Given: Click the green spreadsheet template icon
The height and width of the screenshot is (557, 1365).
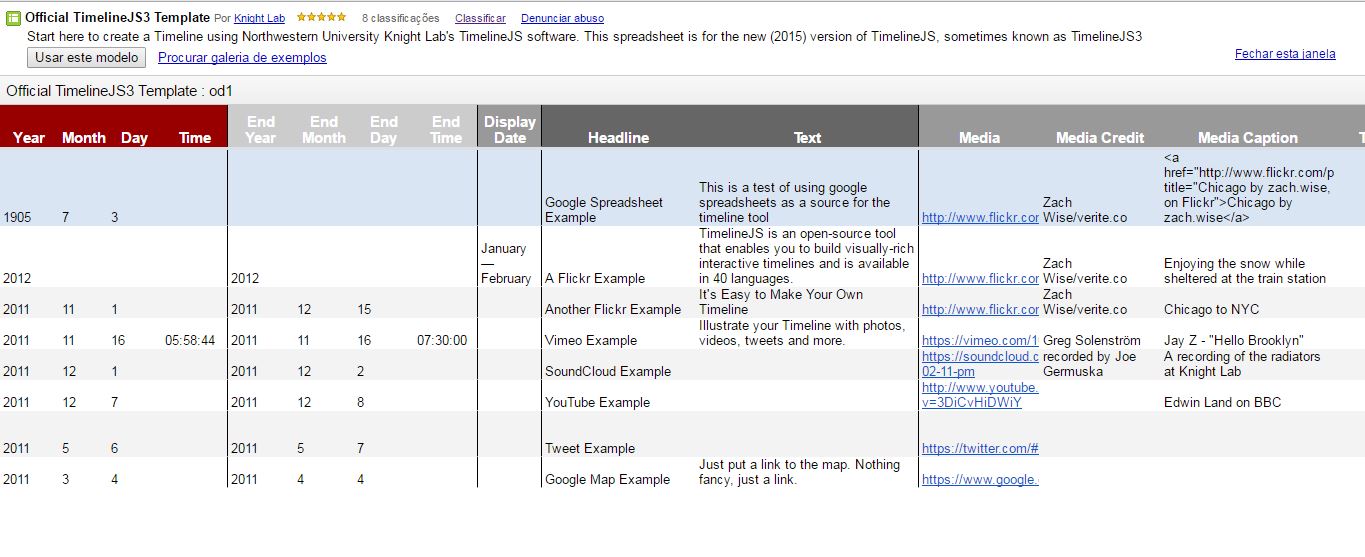Looking at the screenshot, I should 13,17.
